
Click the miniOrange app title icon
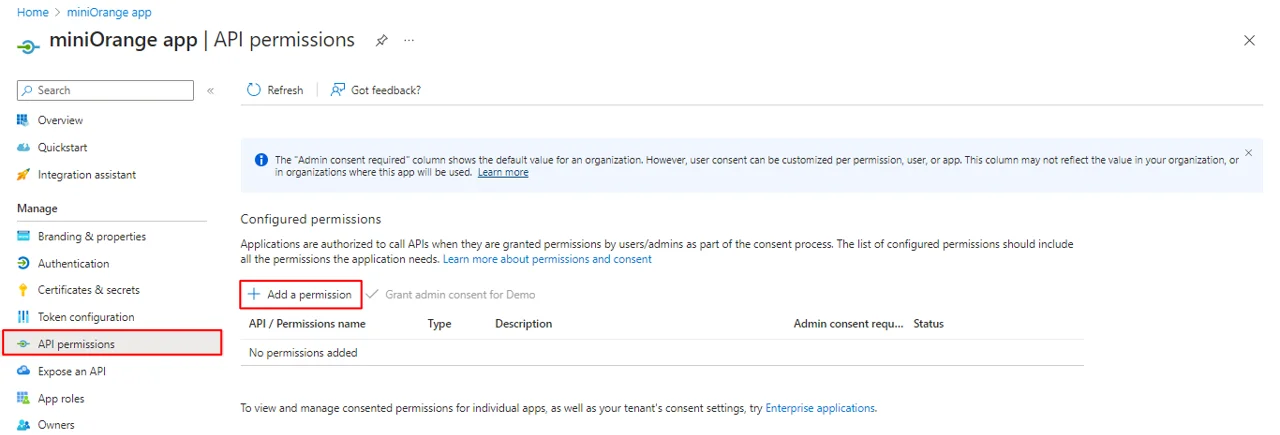click(x=29, y=45)
